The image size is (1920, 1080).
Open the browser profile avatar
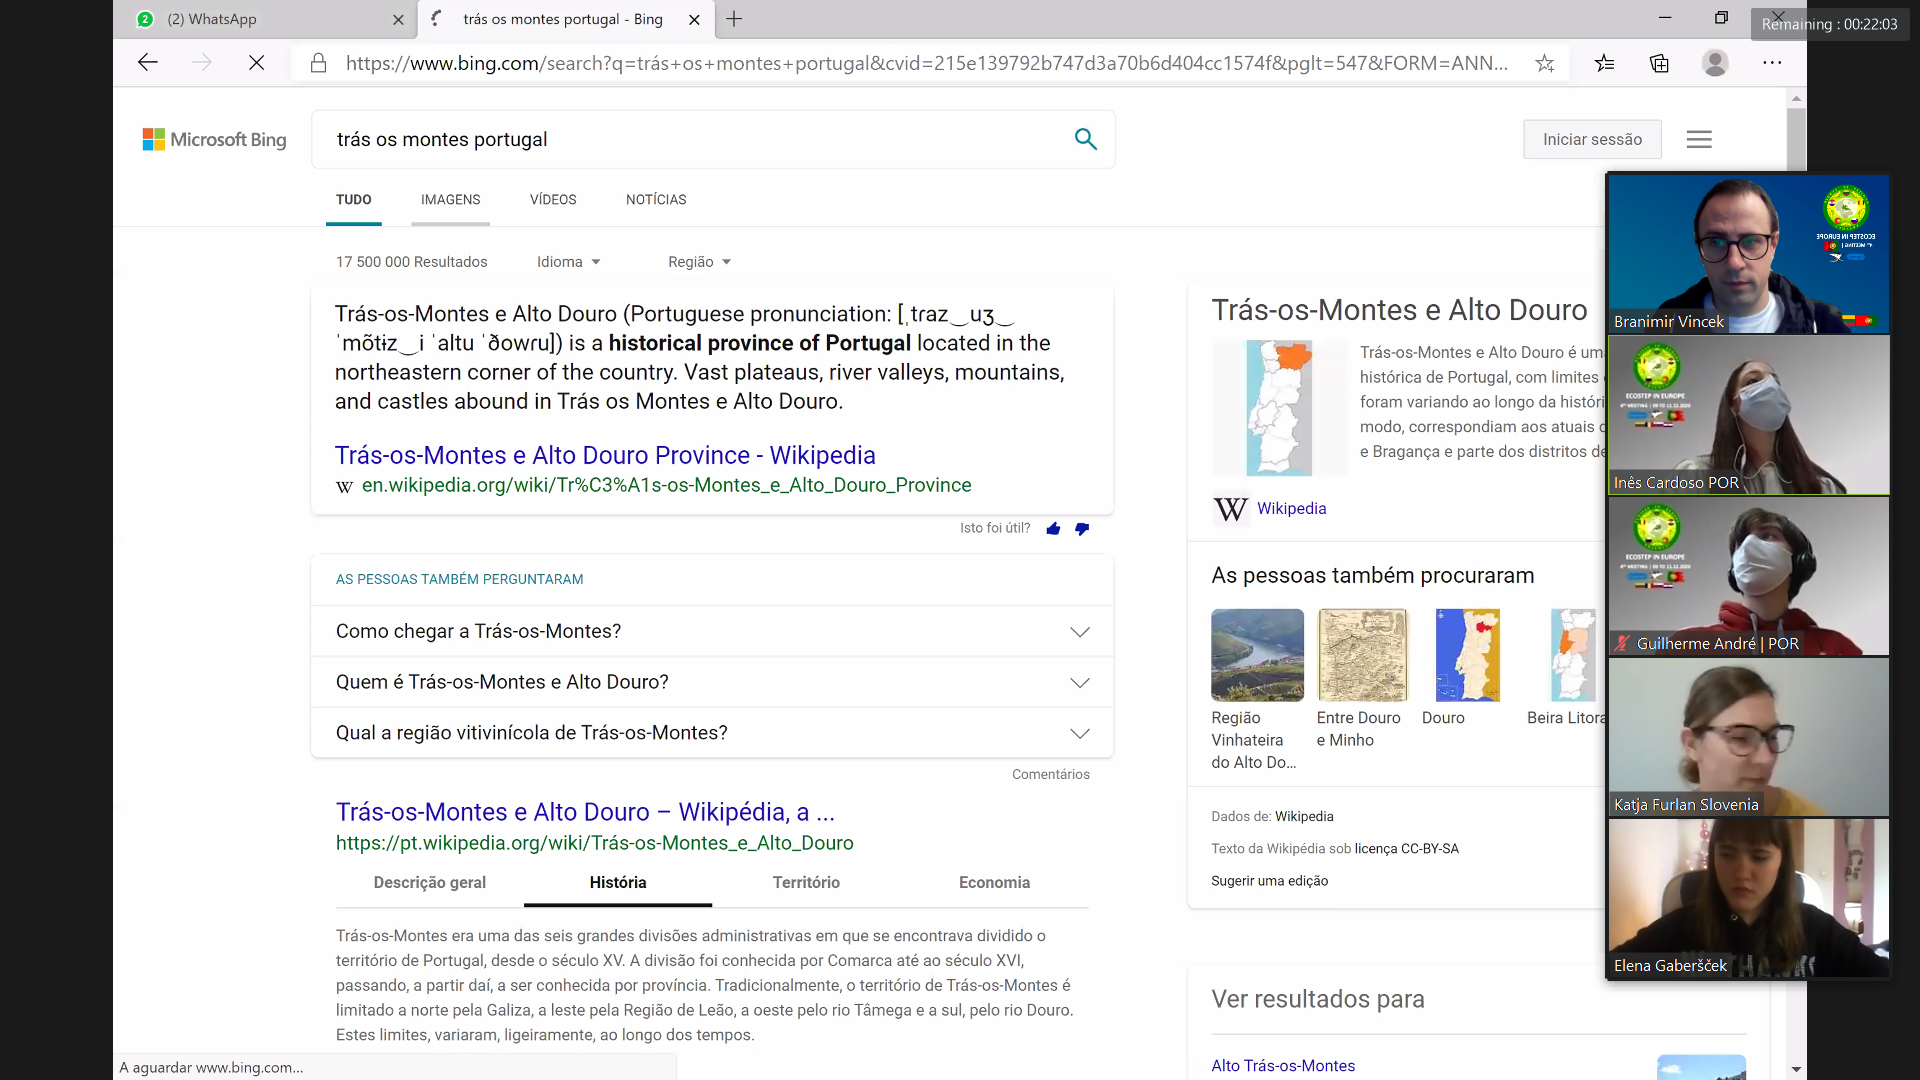tap(1715, 63)
